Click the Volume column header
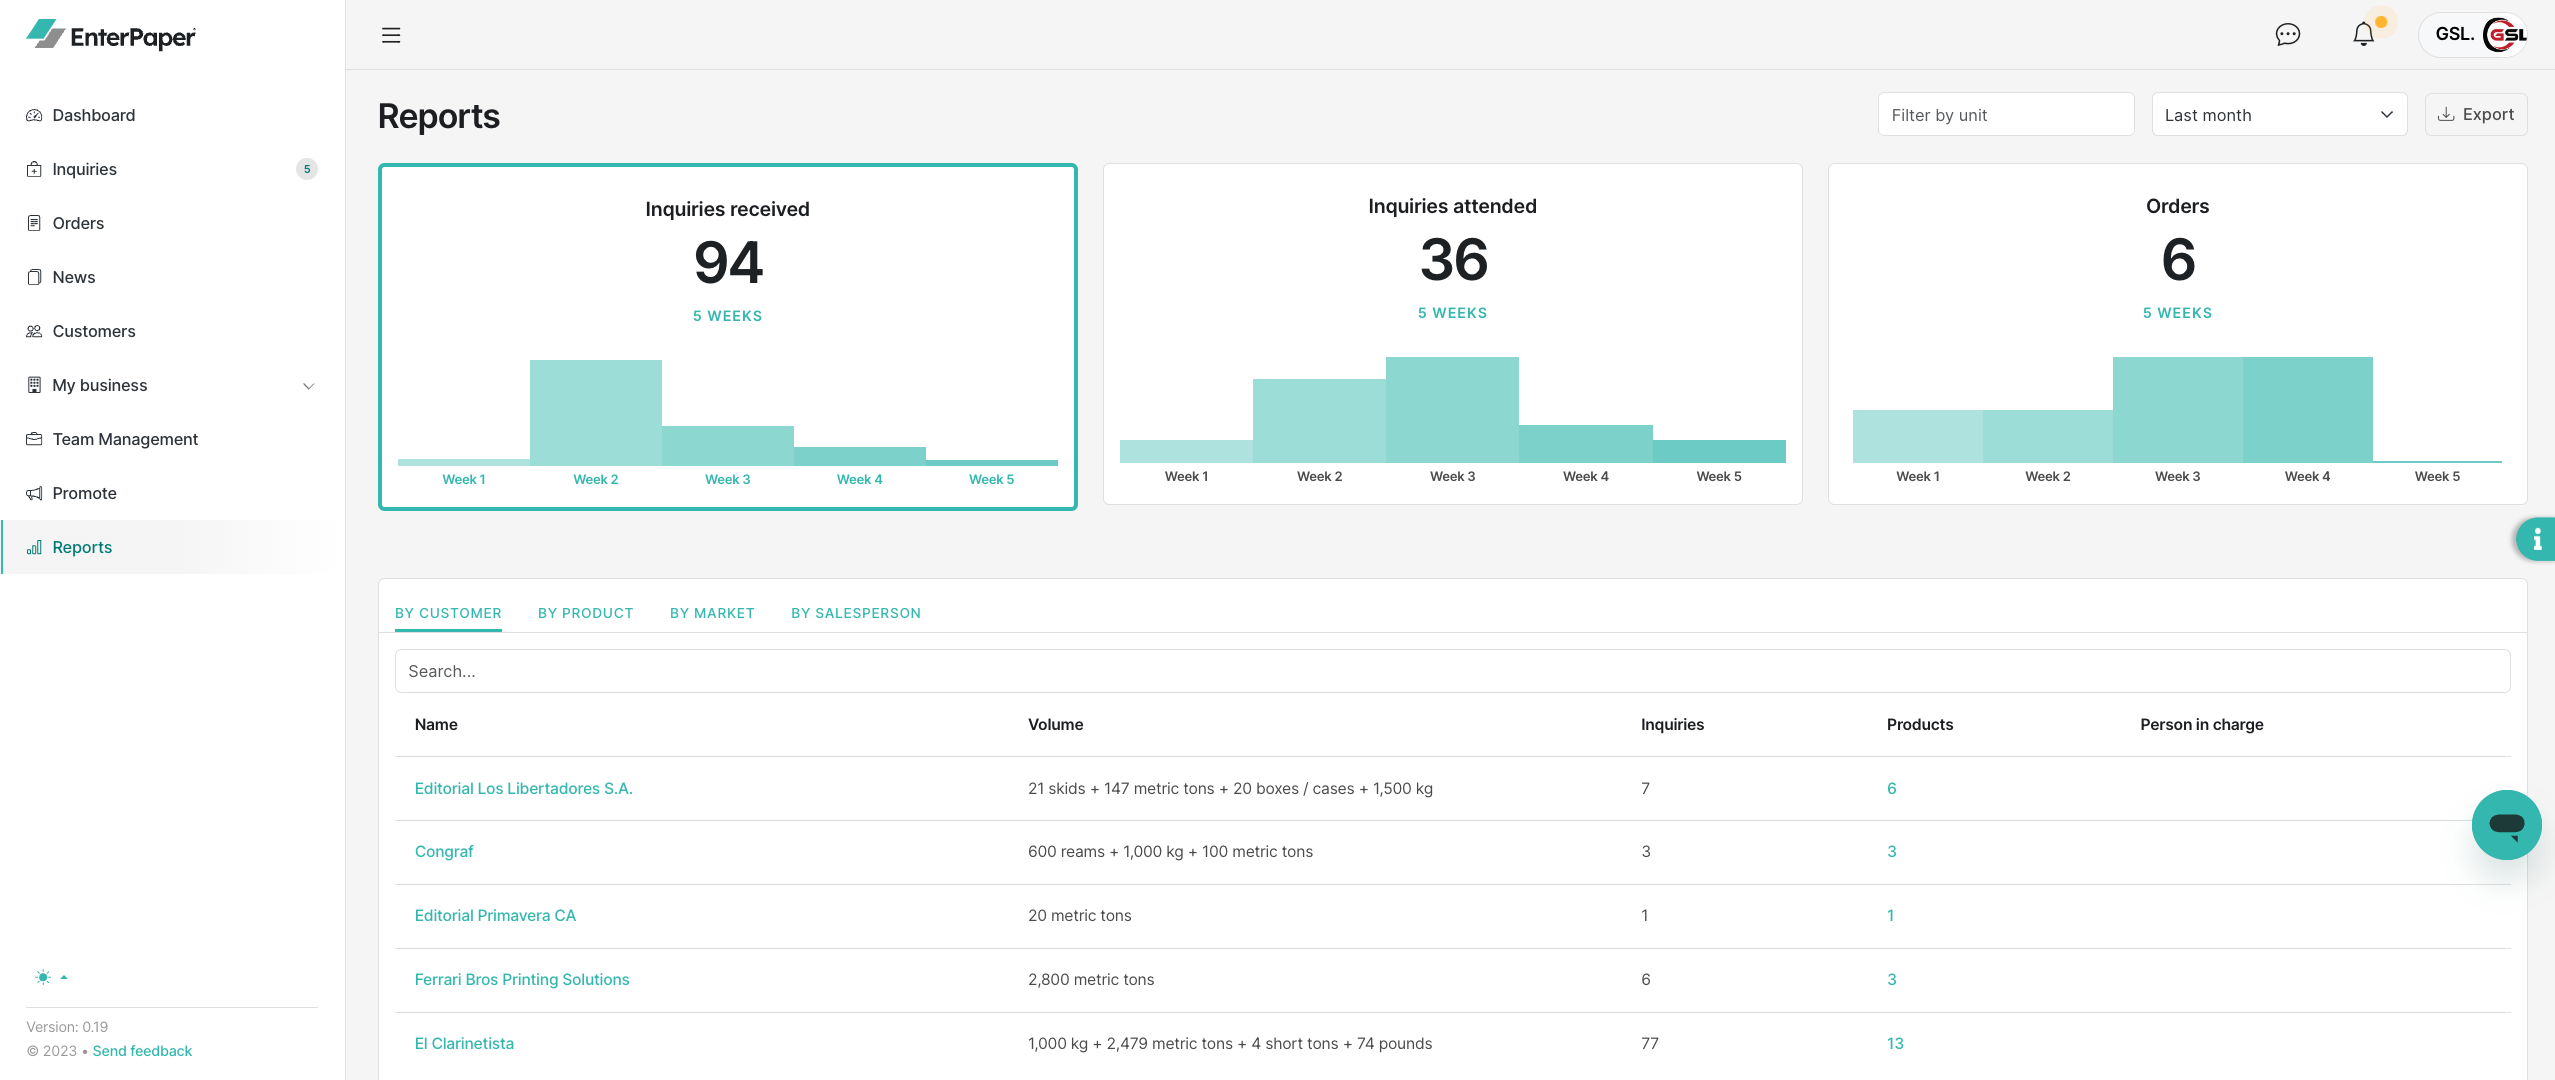The width and height of the screenshot is (2555, 1080). [x=1055, y=724]
